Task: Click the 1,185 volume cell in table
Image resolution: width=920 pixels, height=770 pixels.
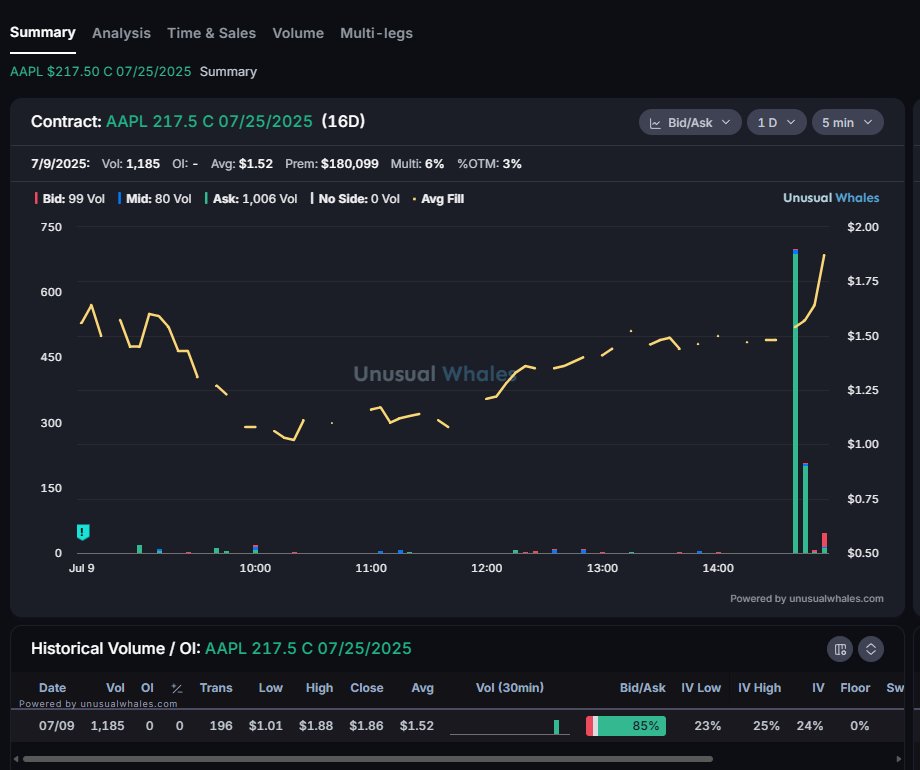Action: click(x=107, y=726)
